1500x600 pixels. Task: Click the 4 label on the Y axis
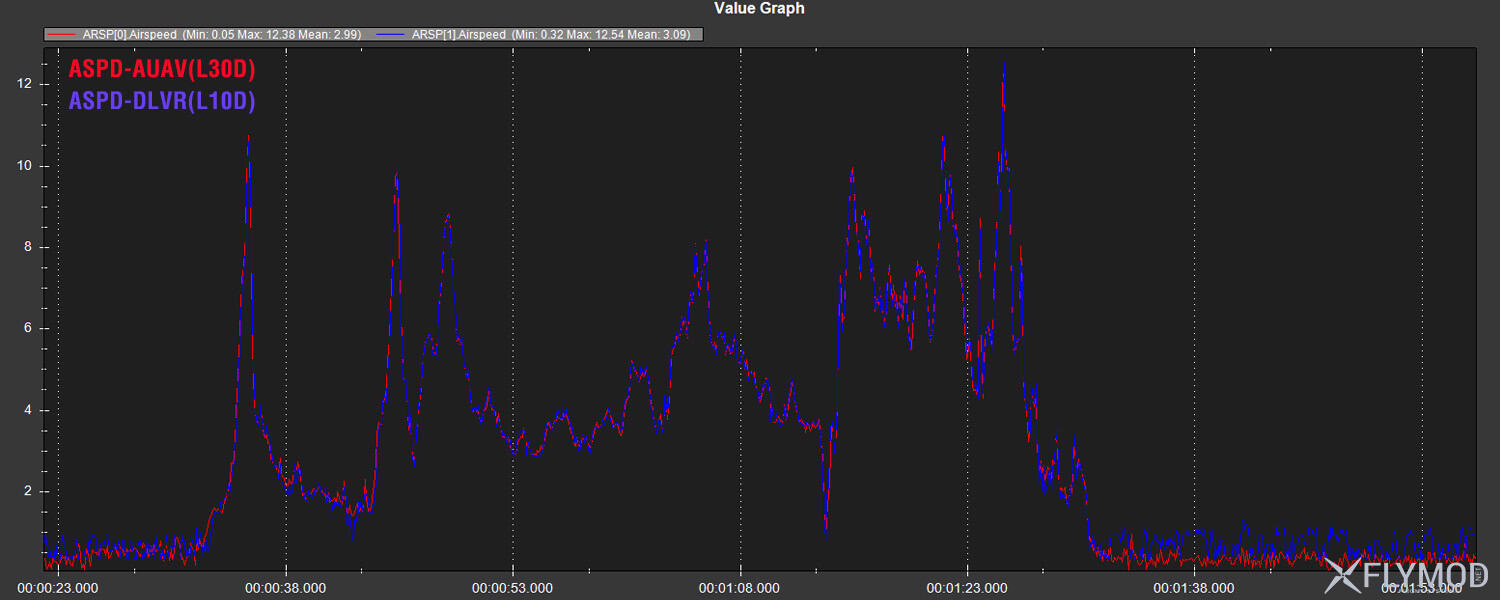coord(28,410)
